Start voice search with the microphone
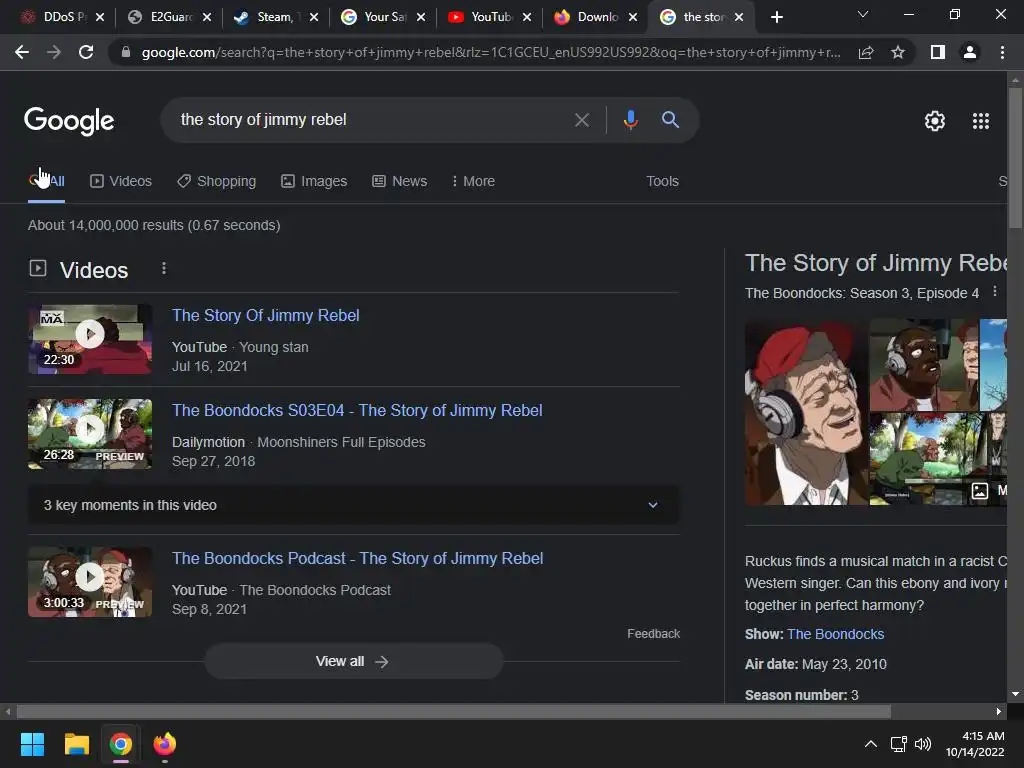The image size is (1024, 768). [x=630, y=120]
